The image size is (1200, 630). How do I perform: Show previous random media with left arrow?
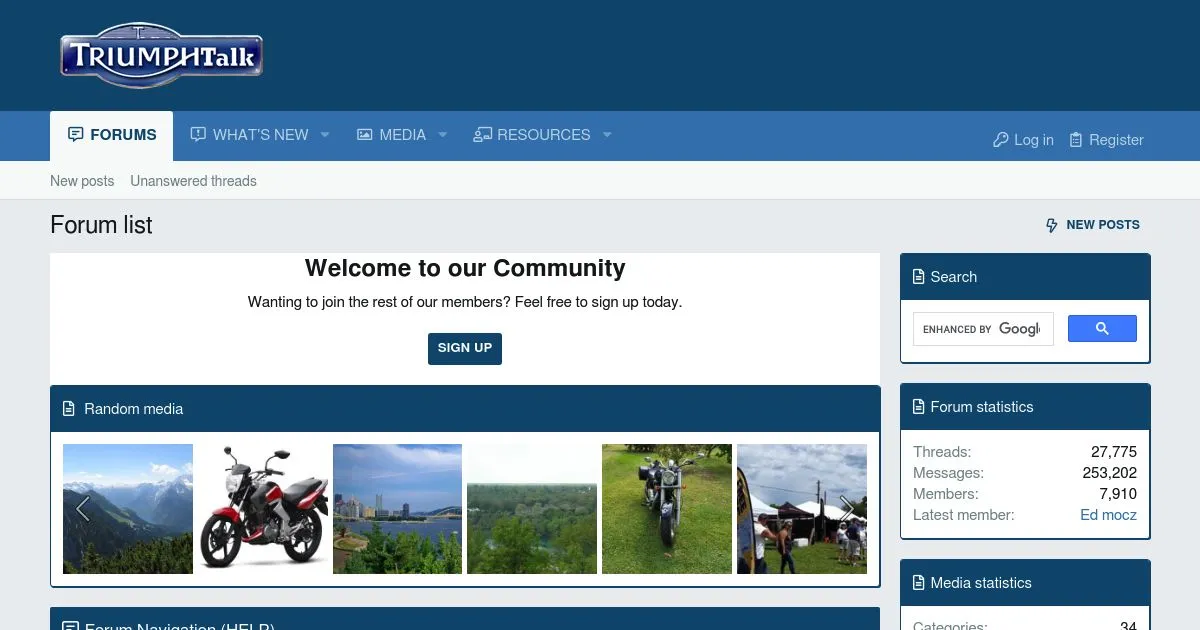(82, 509)
